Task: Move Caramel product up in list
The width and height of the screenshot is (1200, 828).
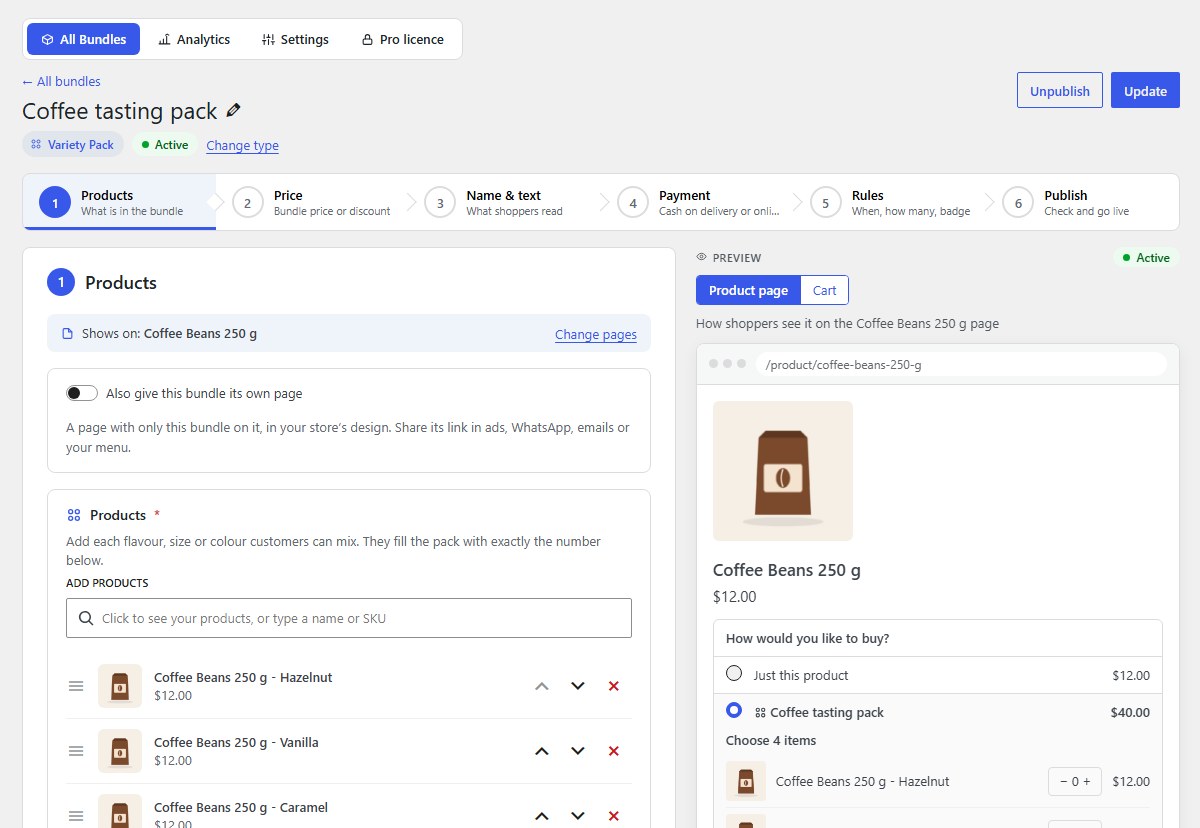Action: coord(542,815)
